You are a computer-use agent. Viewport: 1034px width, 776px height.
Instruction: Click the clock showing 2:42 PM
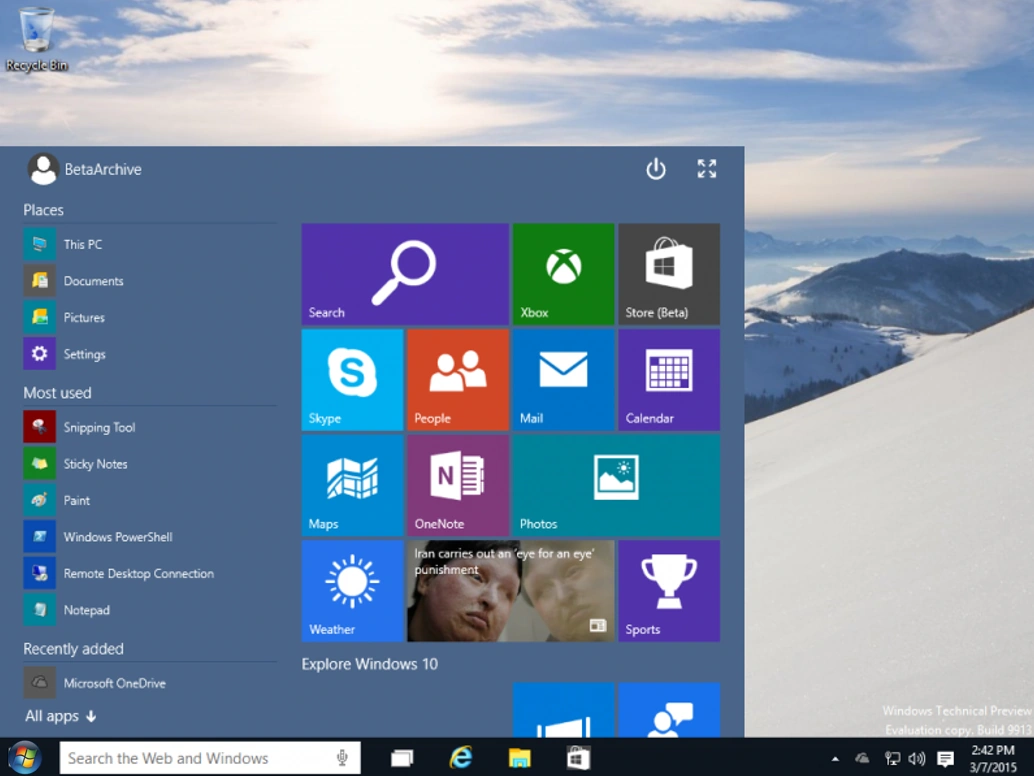(x=993, y=758)
